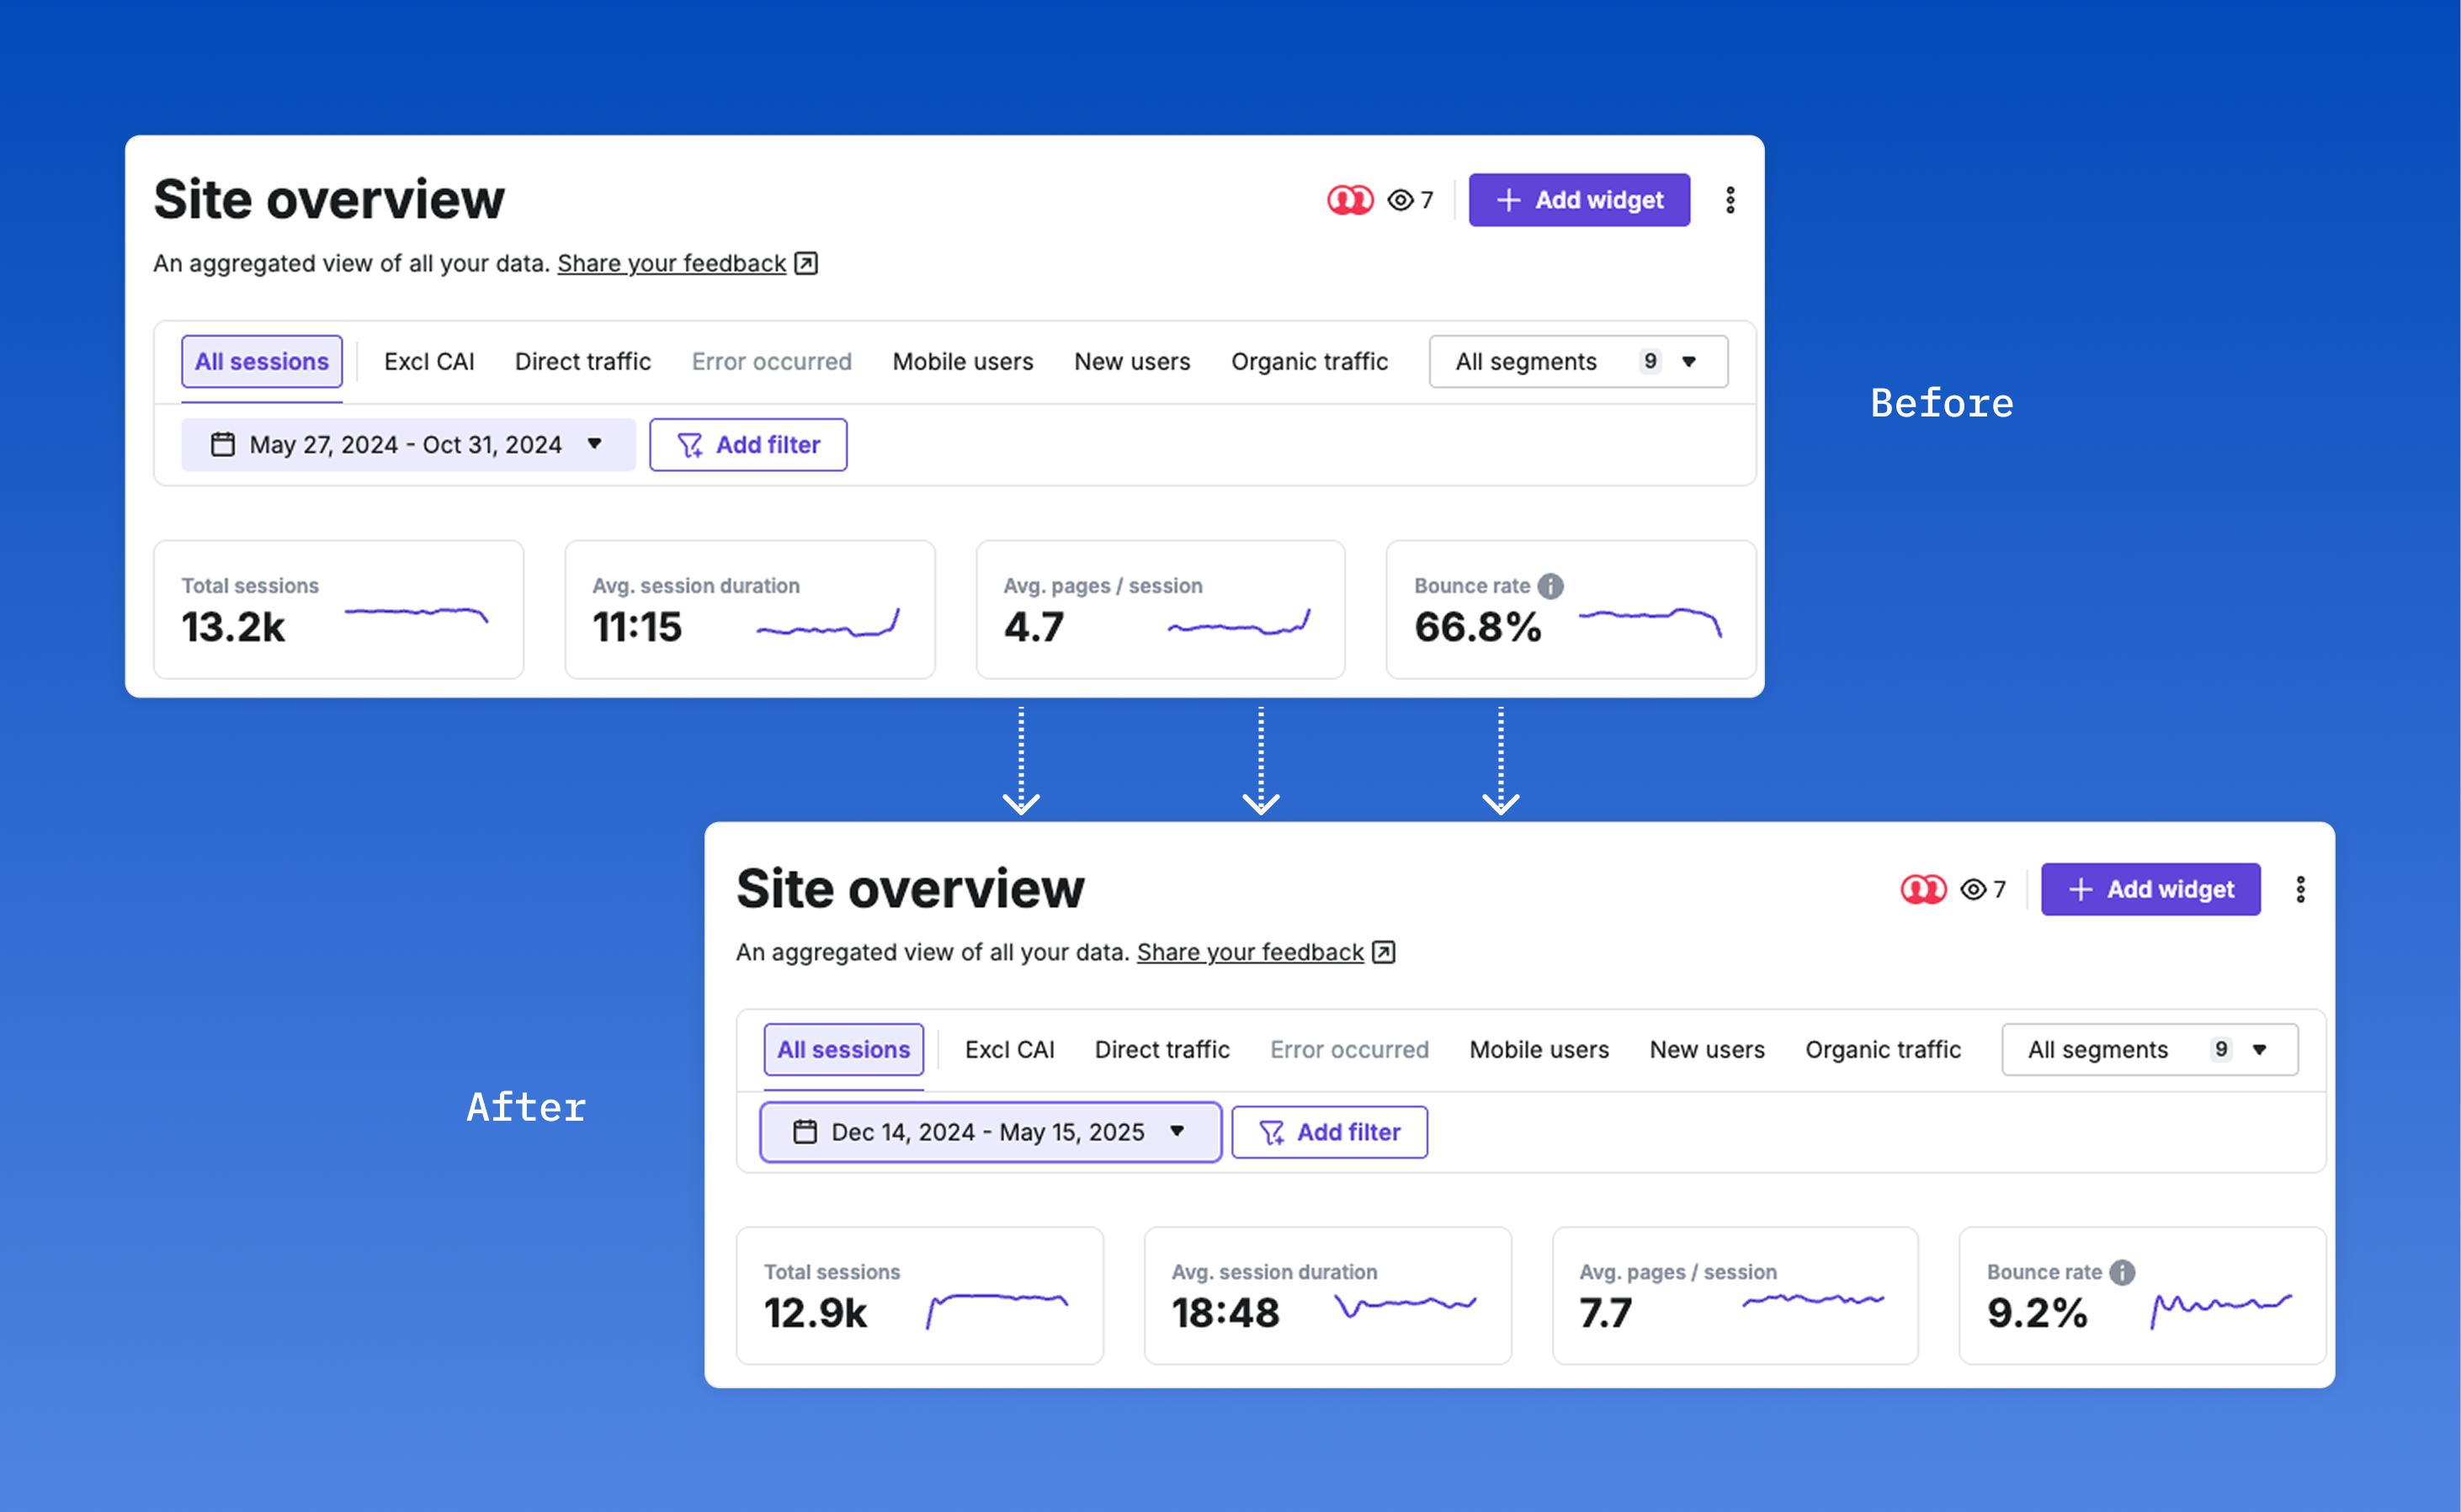Click the three-dot menu in After panel
This screenshot has width=2461, height=1512.
coord(2300,889)
